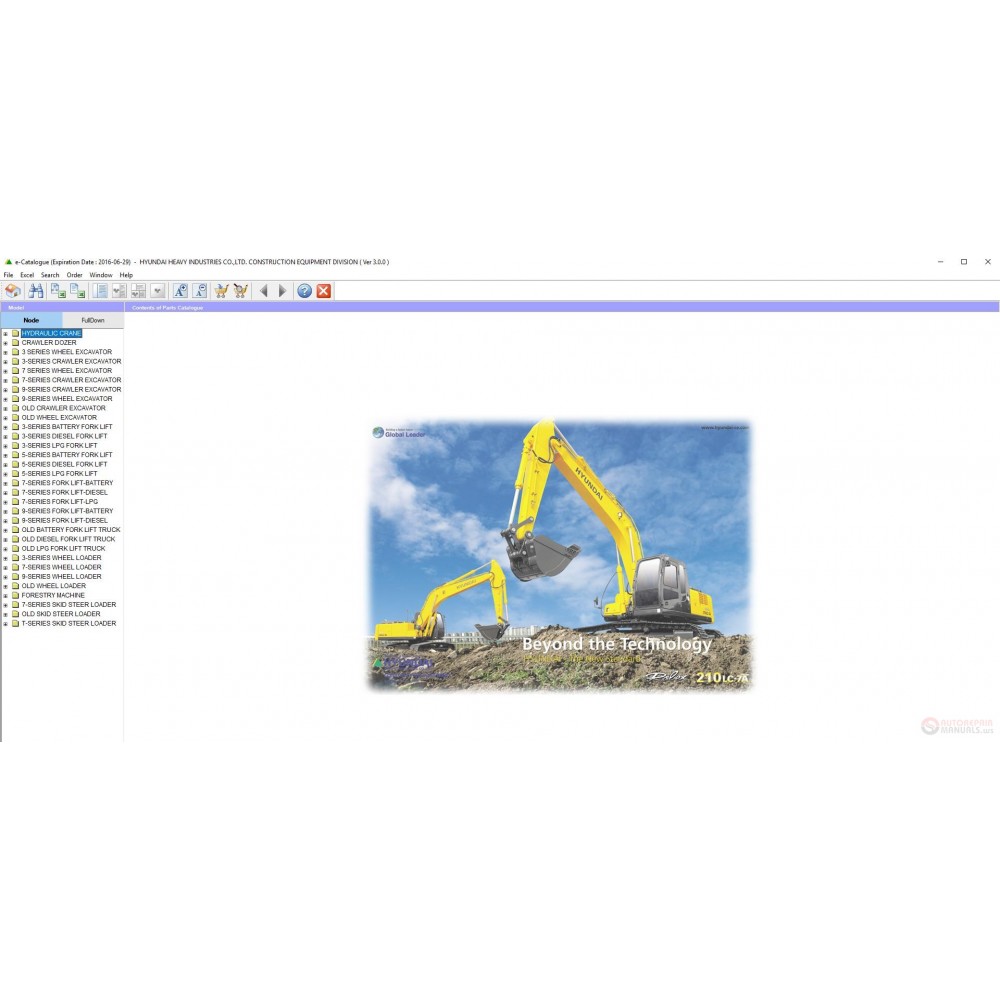Expand 7-SERIES WHEEL LOADER node
The width and height of the screenshot is (1000, 1000).
[6, 568]
